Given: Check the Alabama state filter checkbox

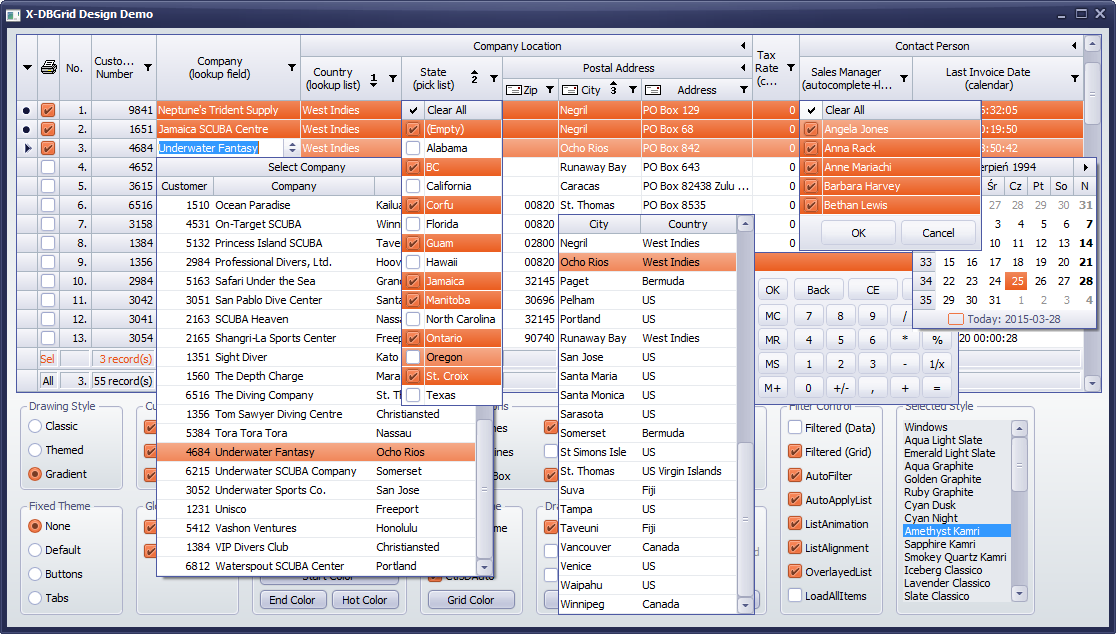Looking at the screenshot, I should tap(413, 148).
